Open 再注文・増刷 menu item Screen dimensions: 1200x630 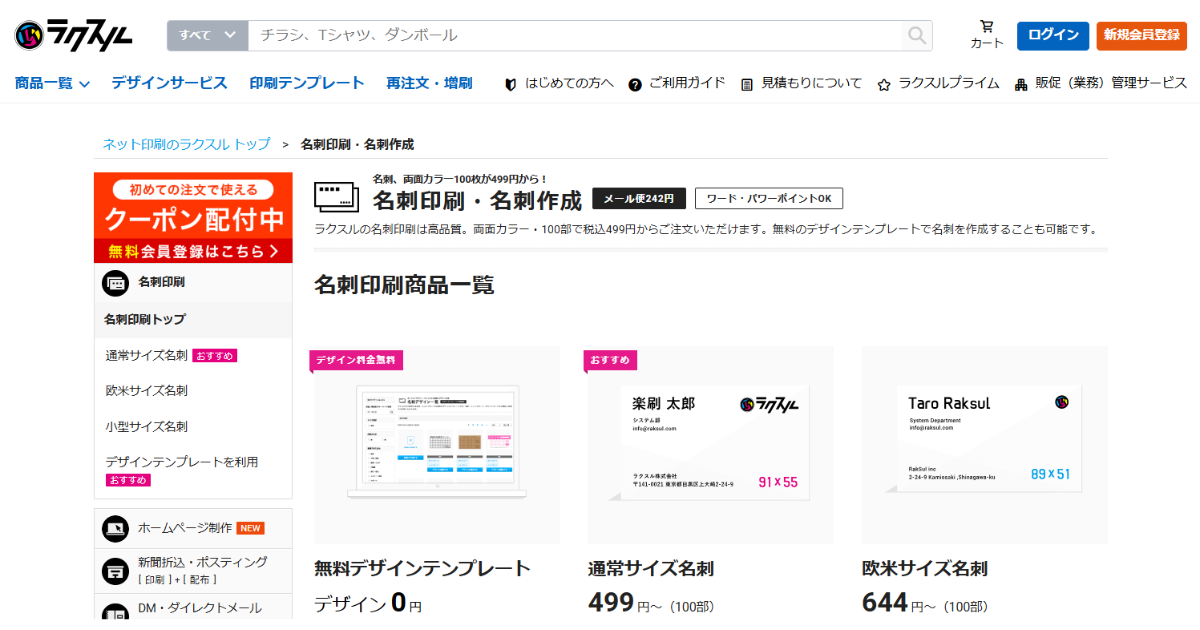[x=429, y=83]
